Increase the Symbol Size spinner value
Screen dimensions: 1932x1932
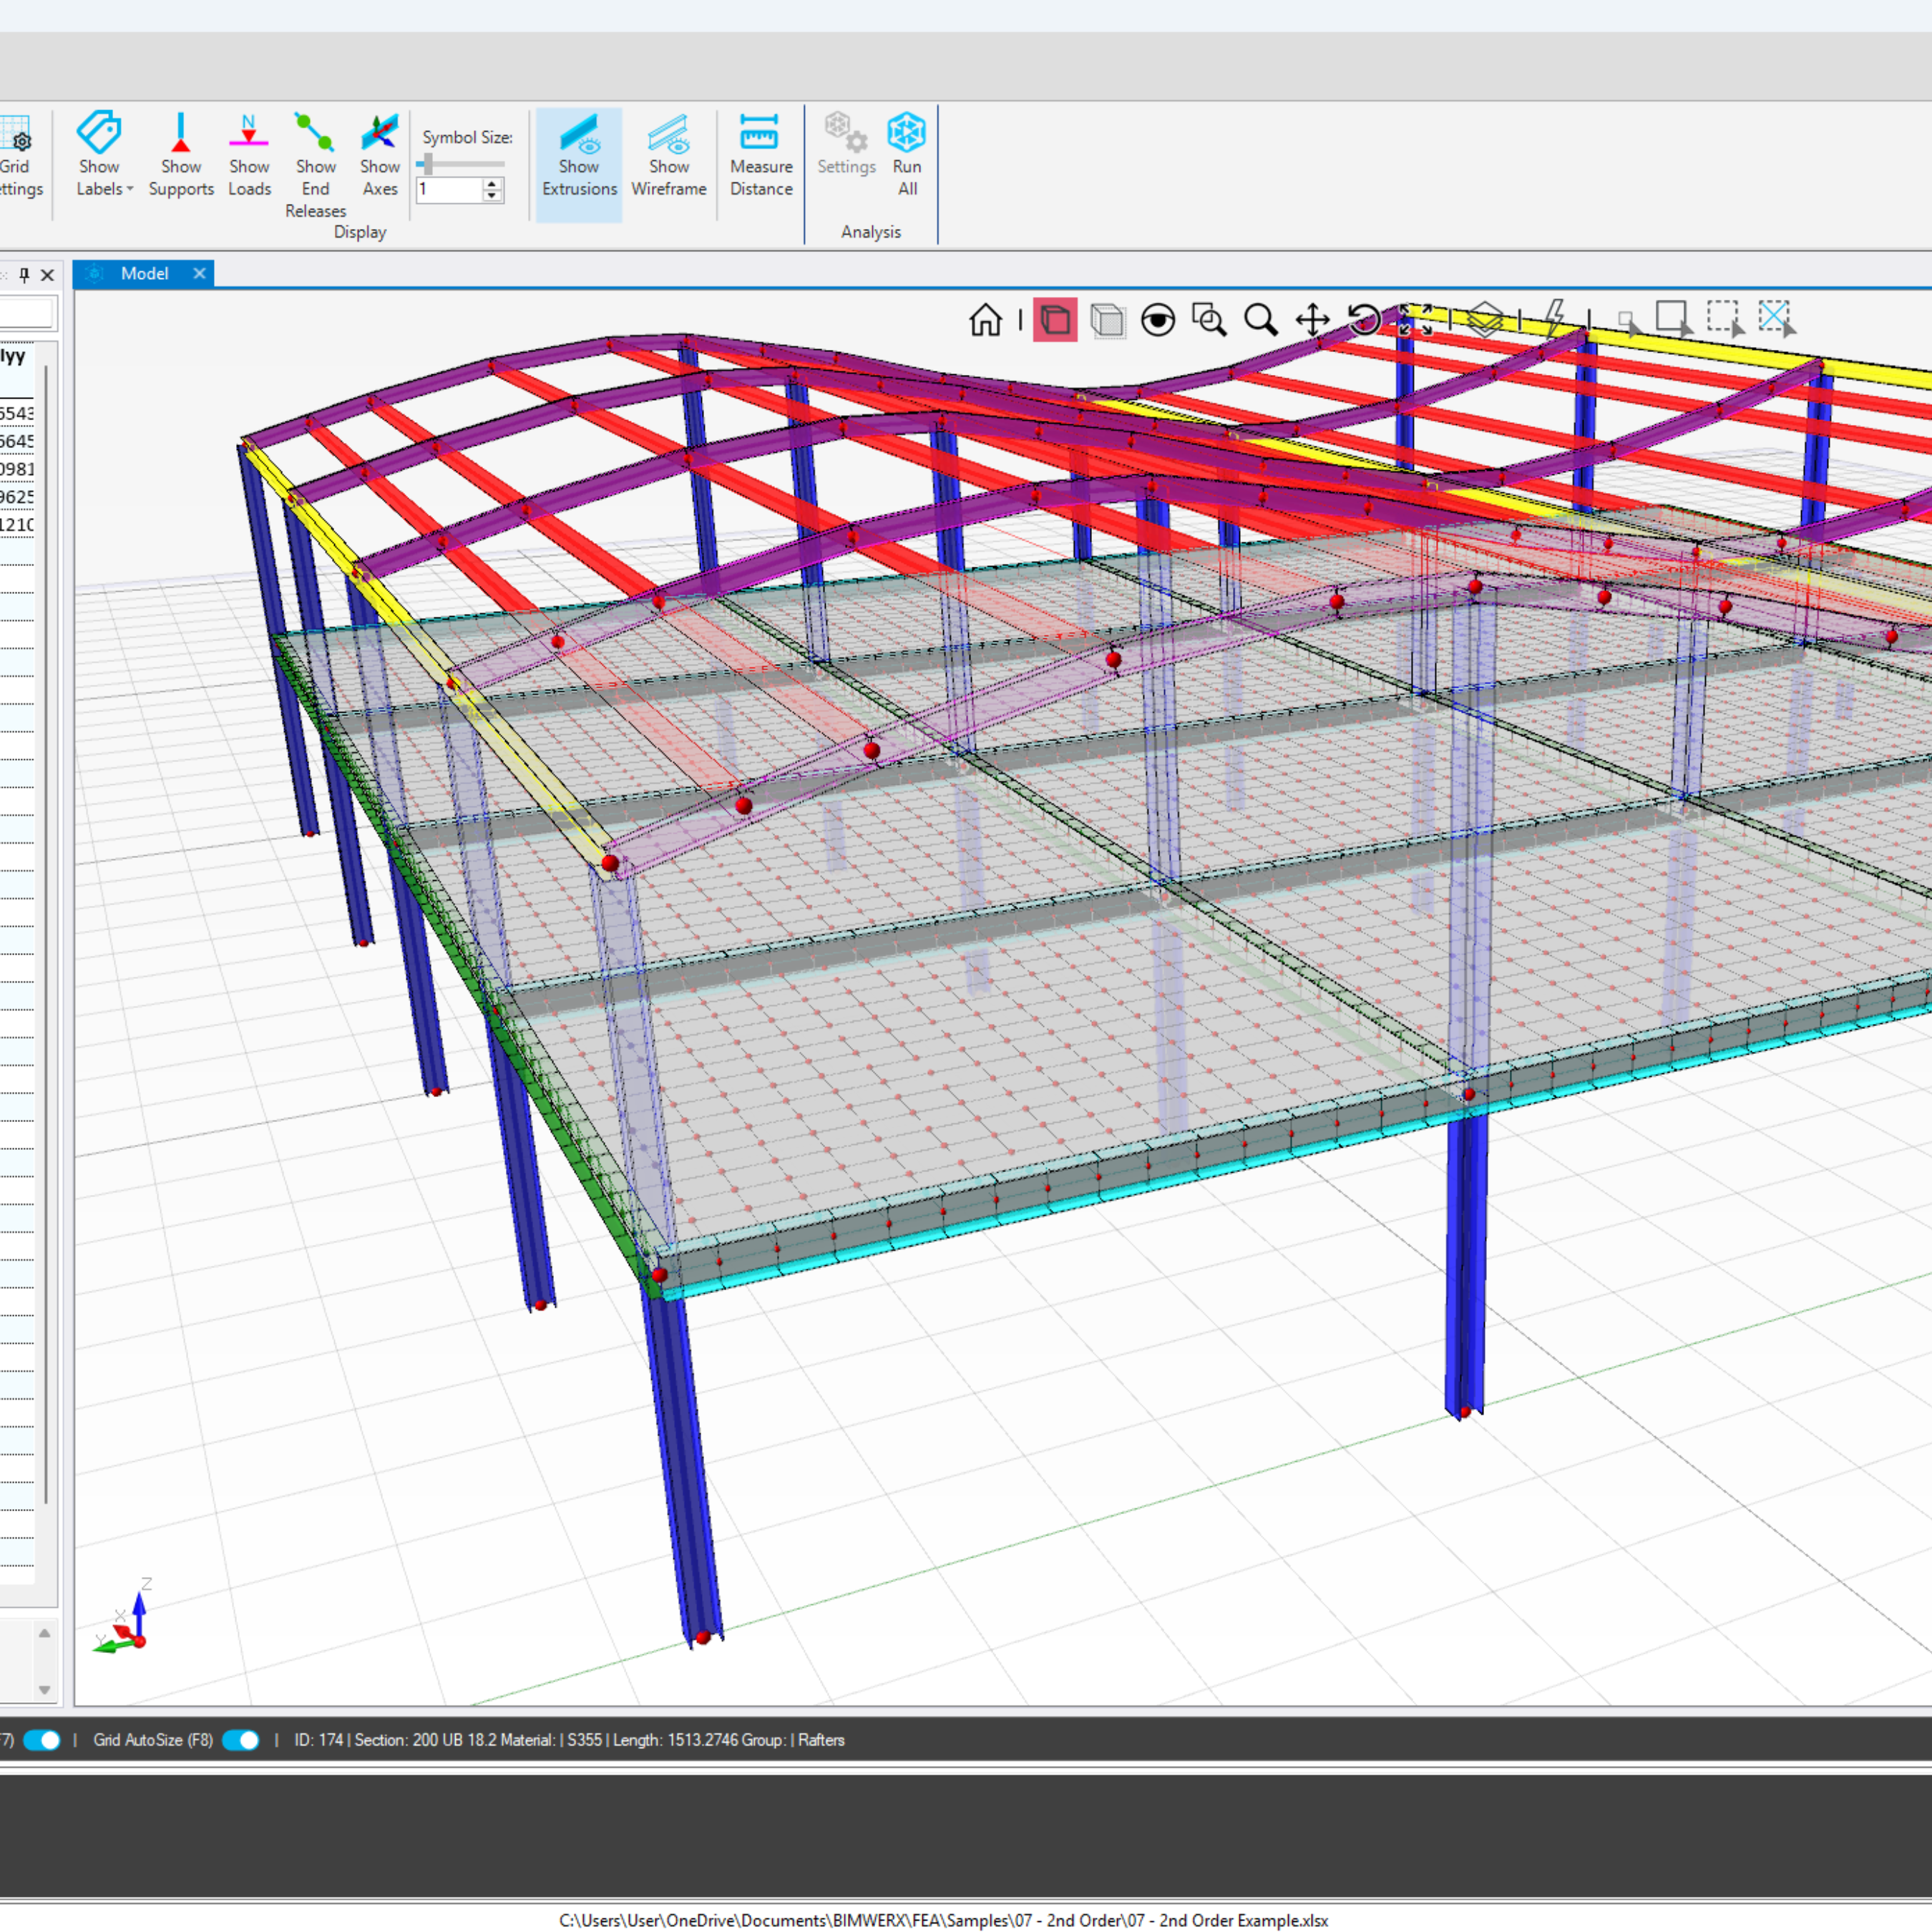tap(492, 184)
